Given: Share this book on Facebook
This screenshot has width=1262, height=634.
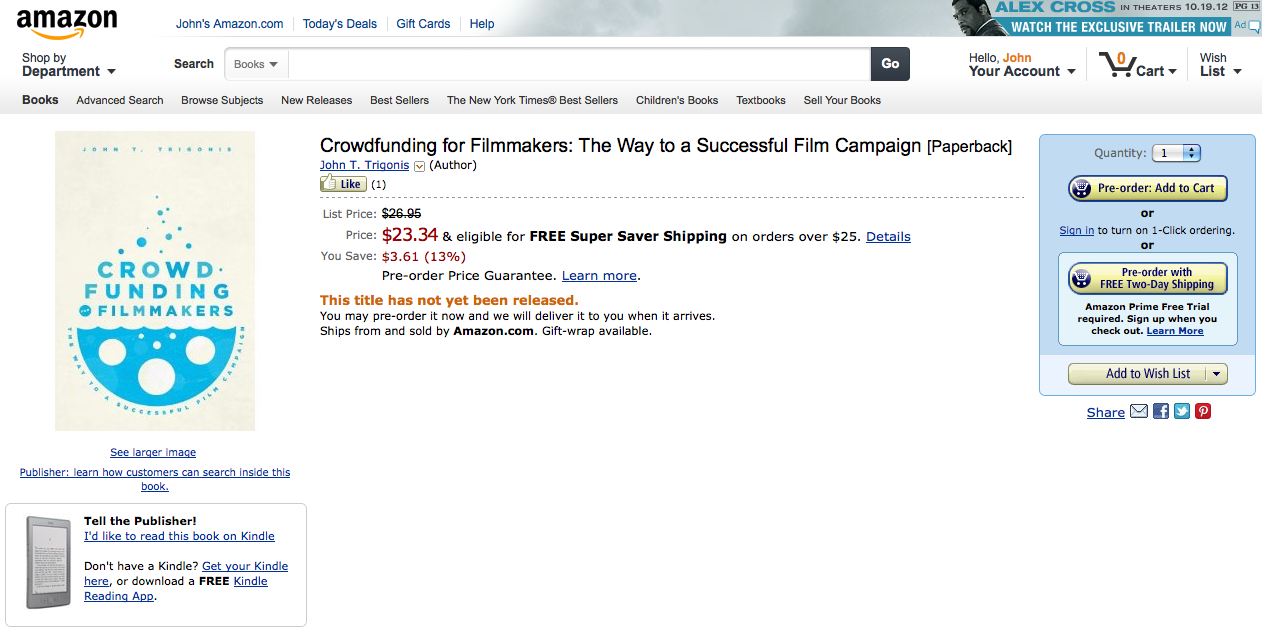Looking at the screenshot, I should [x=1161, y=411].
